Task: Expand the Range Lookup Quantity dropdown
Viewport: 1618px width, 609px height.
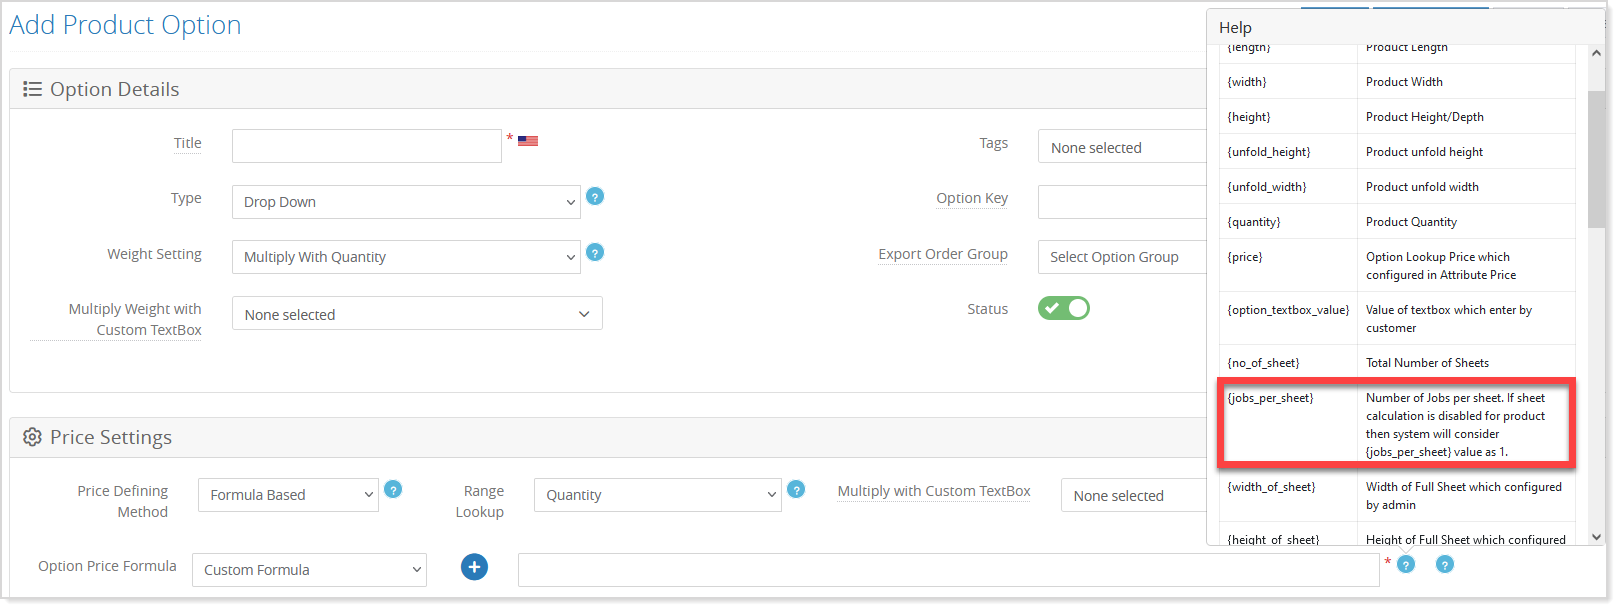Action: (656, 495)
